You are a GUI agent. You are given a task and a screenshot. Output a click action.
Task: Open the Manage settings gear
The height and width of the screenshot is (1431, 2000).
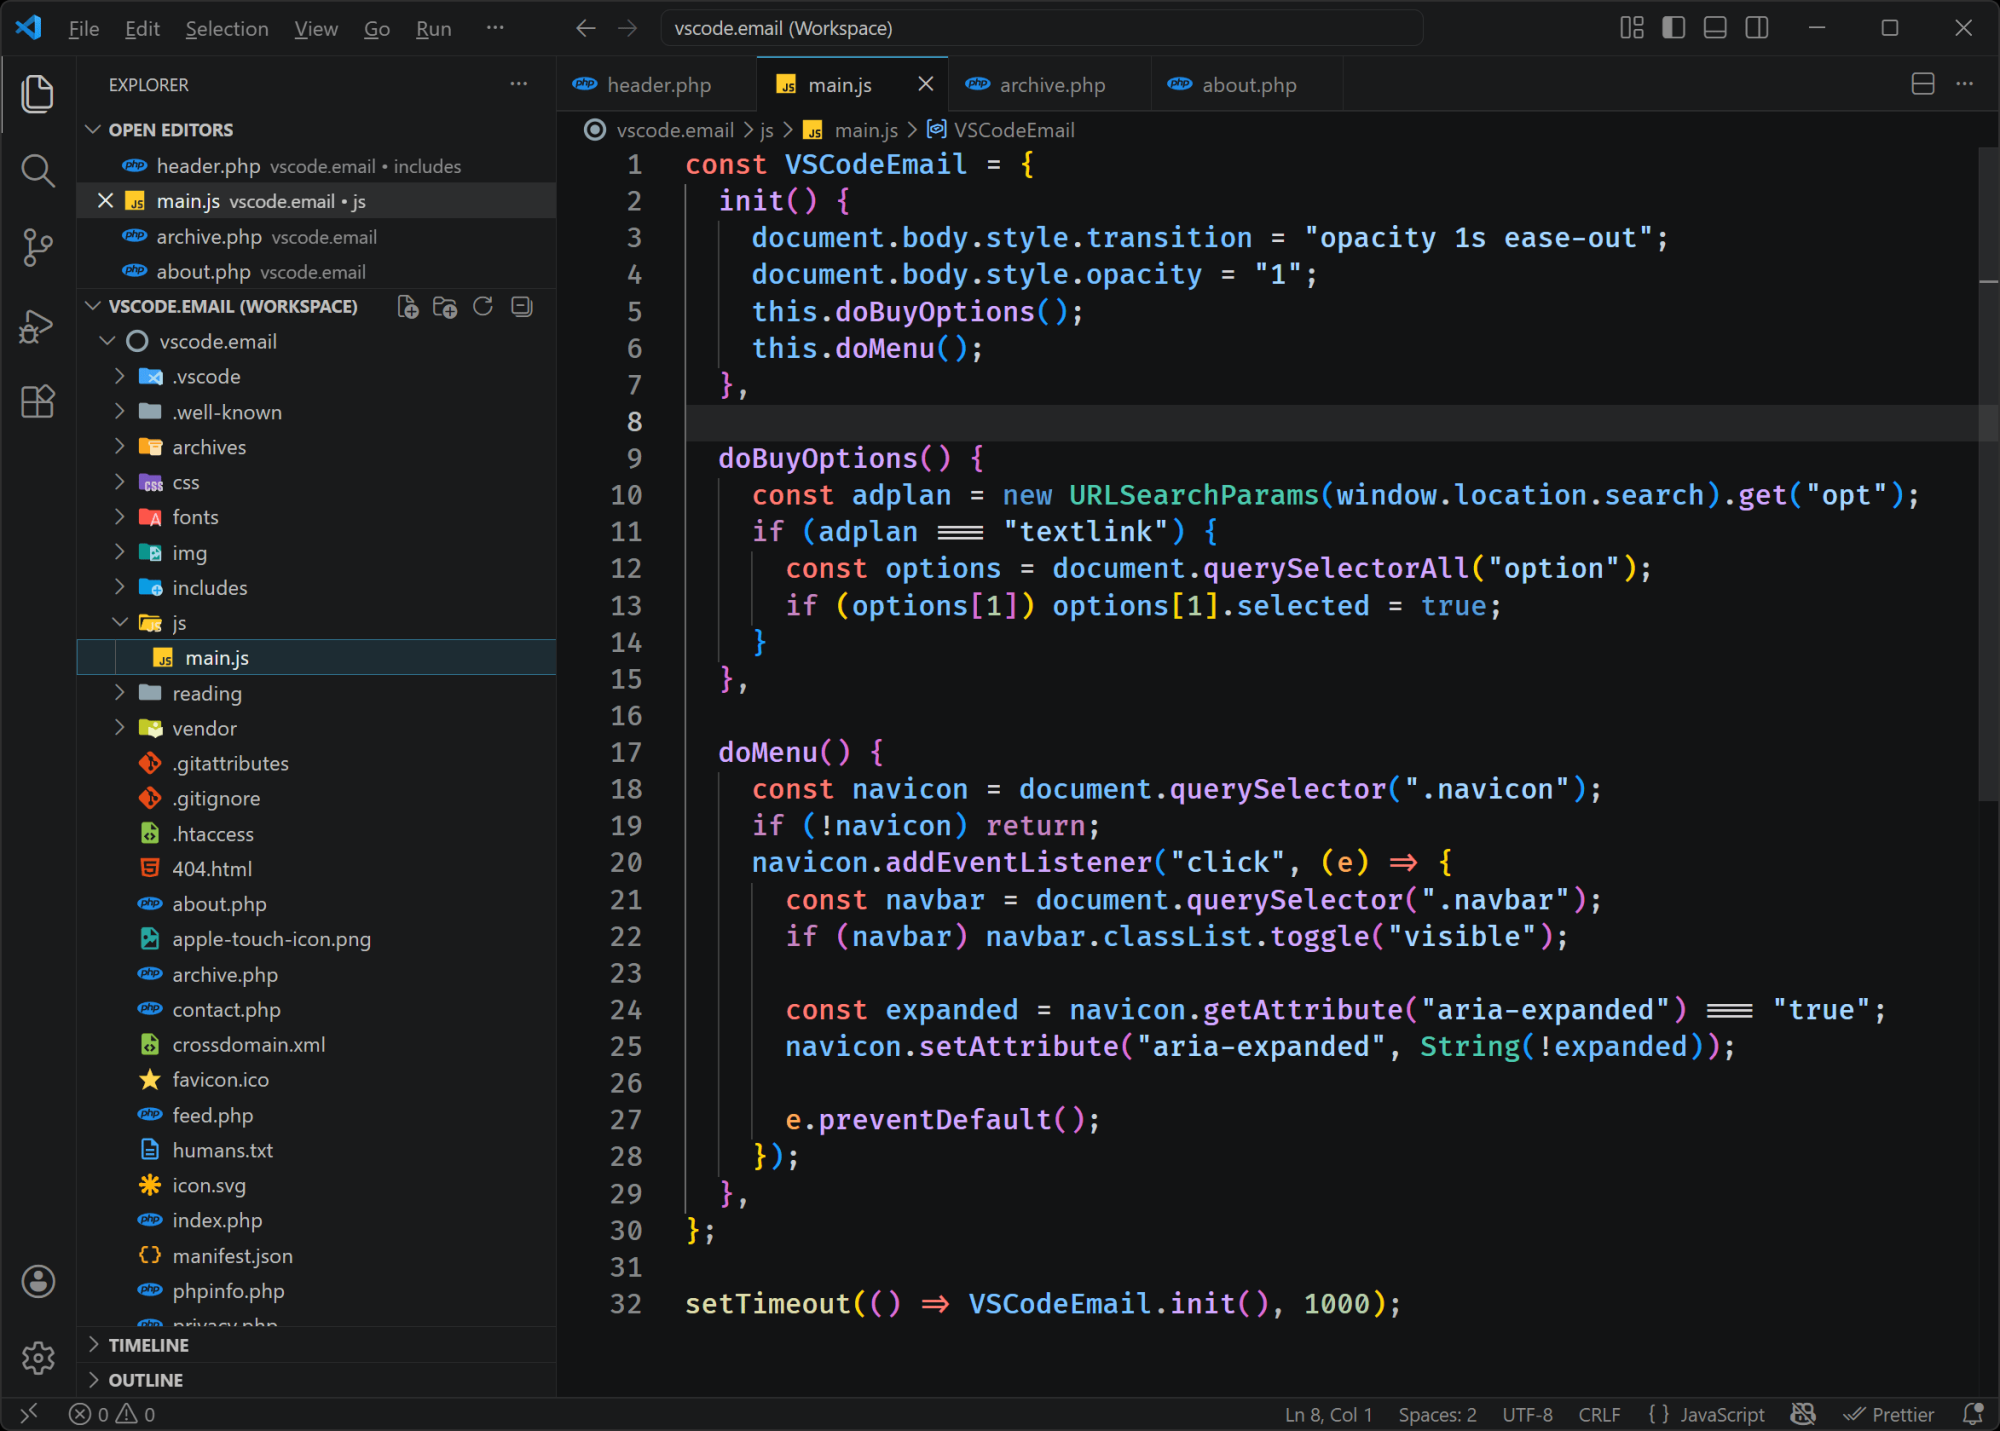pyautogui.click(x=37, y=1357)
